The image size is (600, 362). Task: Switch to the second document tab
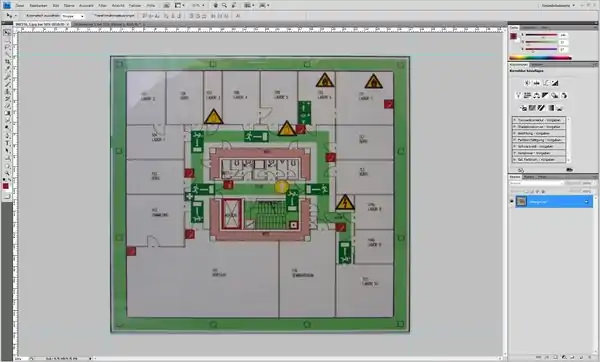pyautogui.click(x=107, y=24)
